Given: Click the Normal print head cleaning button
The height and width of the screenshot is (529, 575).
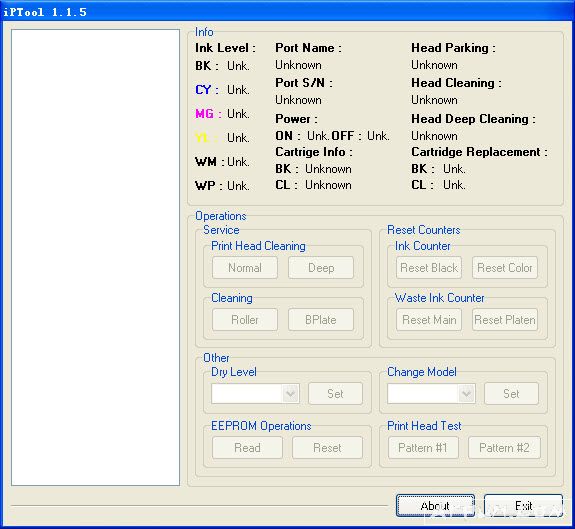Looking at the screenshot, I should click(245, 268).
